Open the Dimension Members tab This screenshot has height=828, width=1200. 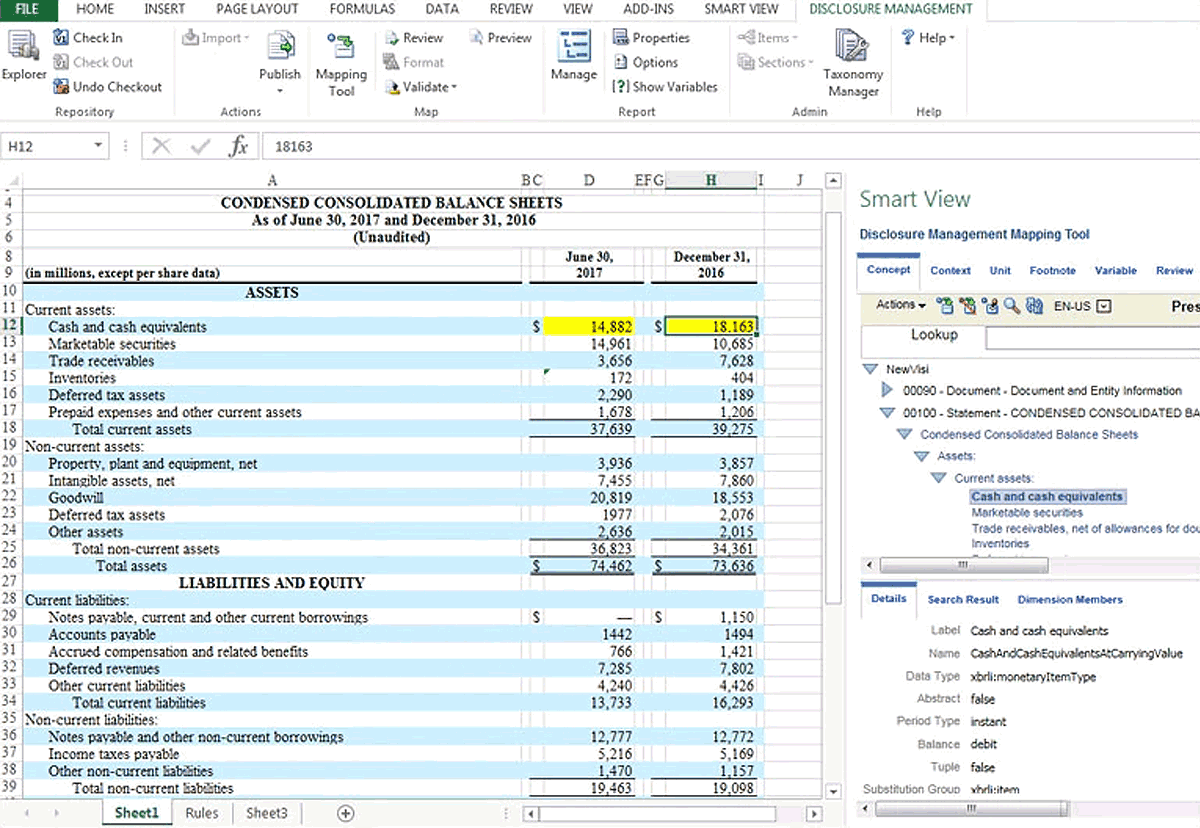click(1069, 599)
